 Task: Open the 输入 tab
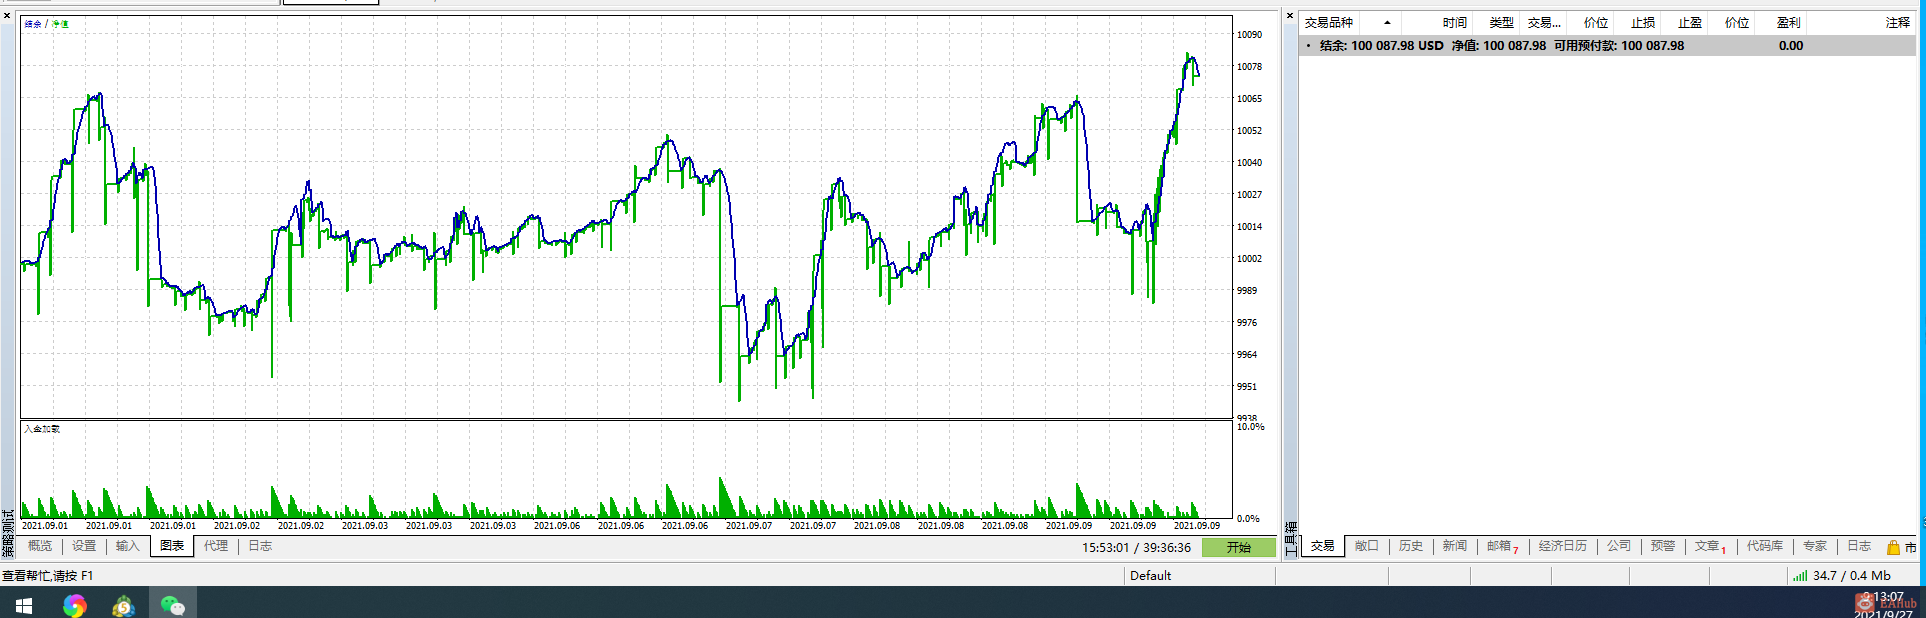pyautogui.click(x=128, y=546)
